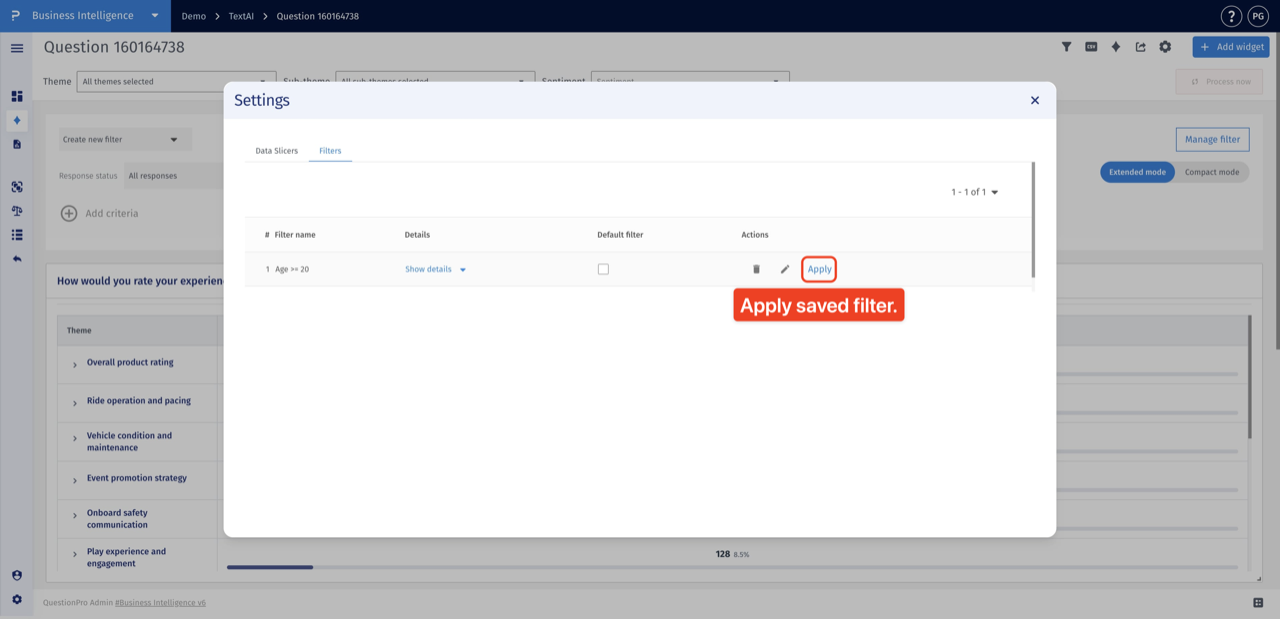Click the Add widget button
Image resolution: width=1280 pixels, height=619 pixels.
1231,47
